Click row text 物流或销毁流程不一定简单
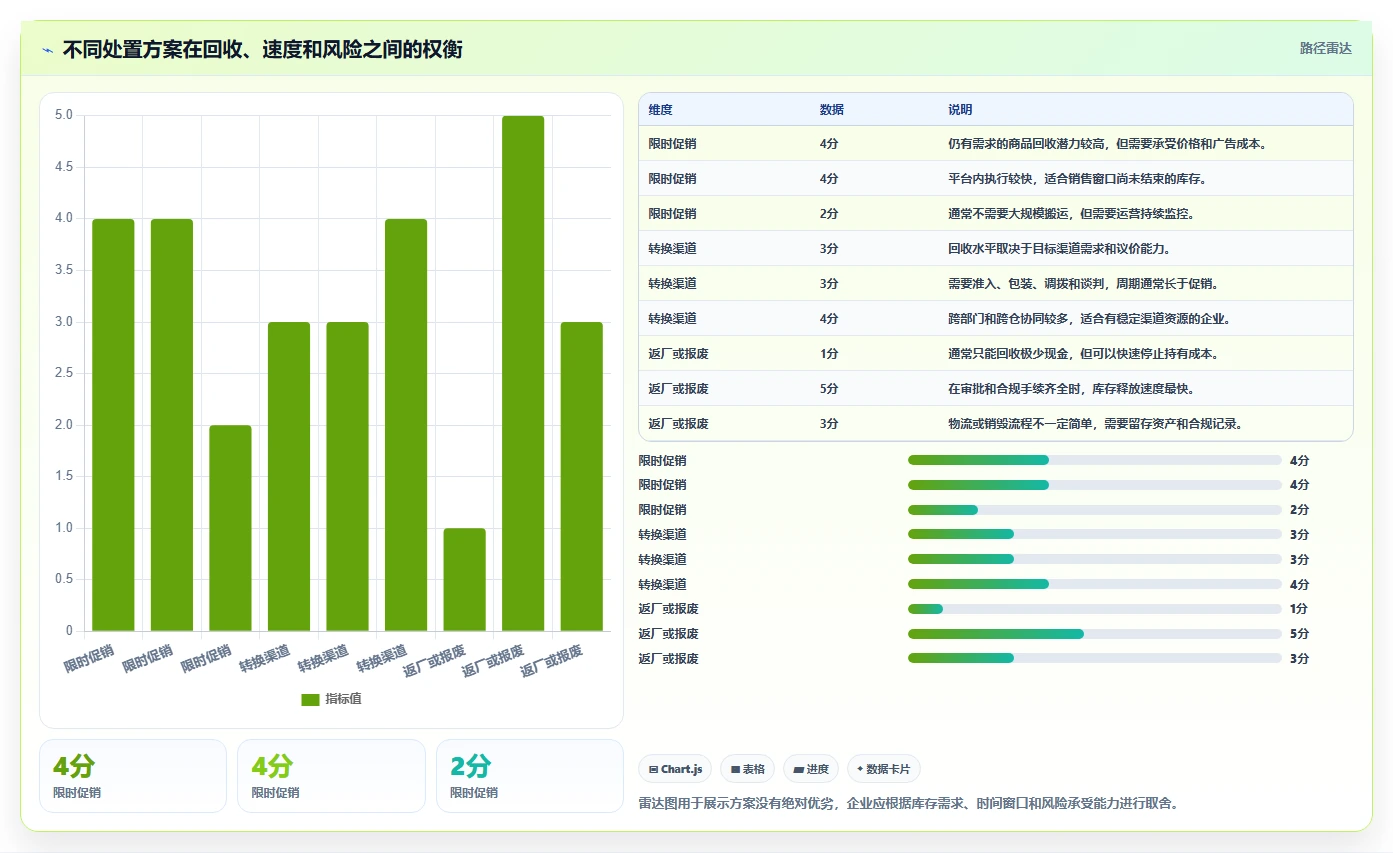Image resolution: width=1393 pixels, height=853 pixels. coord(1021,424)
